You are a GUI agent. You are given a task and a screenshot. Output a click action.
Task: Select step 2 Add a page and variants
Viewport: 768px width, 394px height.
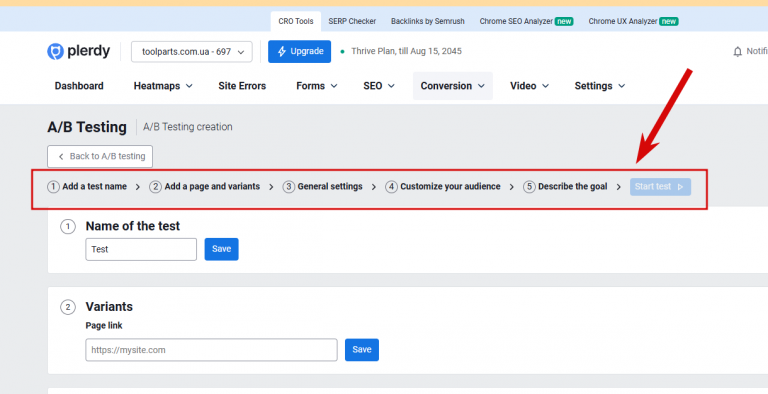[x=205, y=187]
